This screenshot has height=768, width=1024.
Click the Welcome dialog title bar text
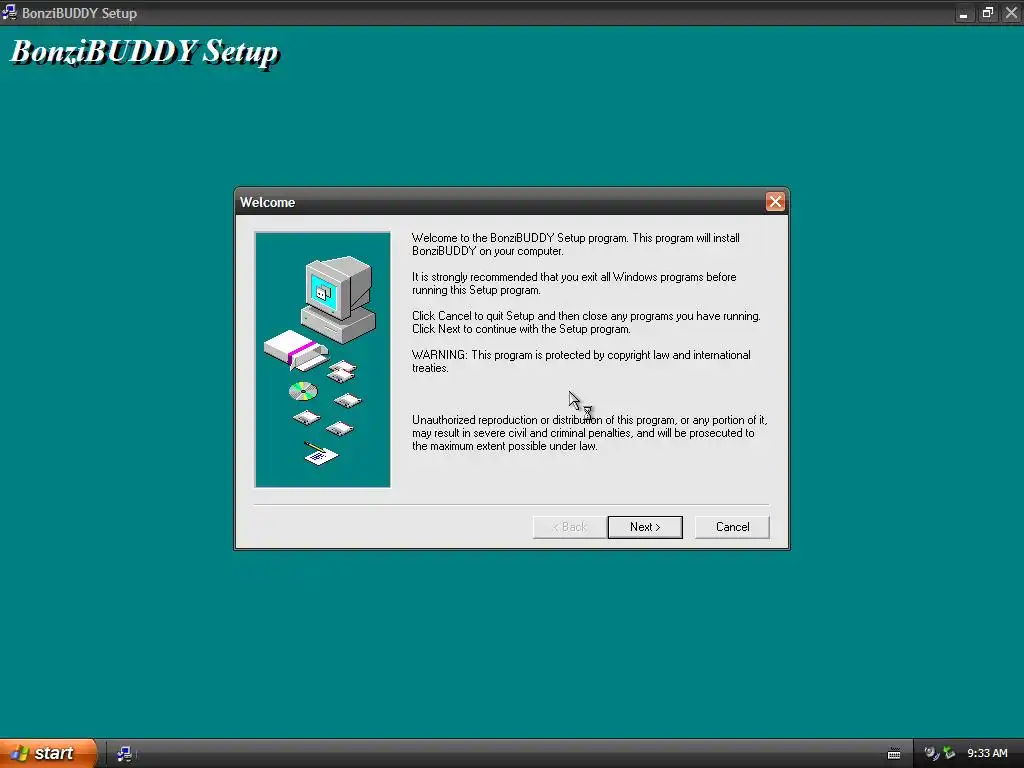pyautogui.click(x=267, y=202)
